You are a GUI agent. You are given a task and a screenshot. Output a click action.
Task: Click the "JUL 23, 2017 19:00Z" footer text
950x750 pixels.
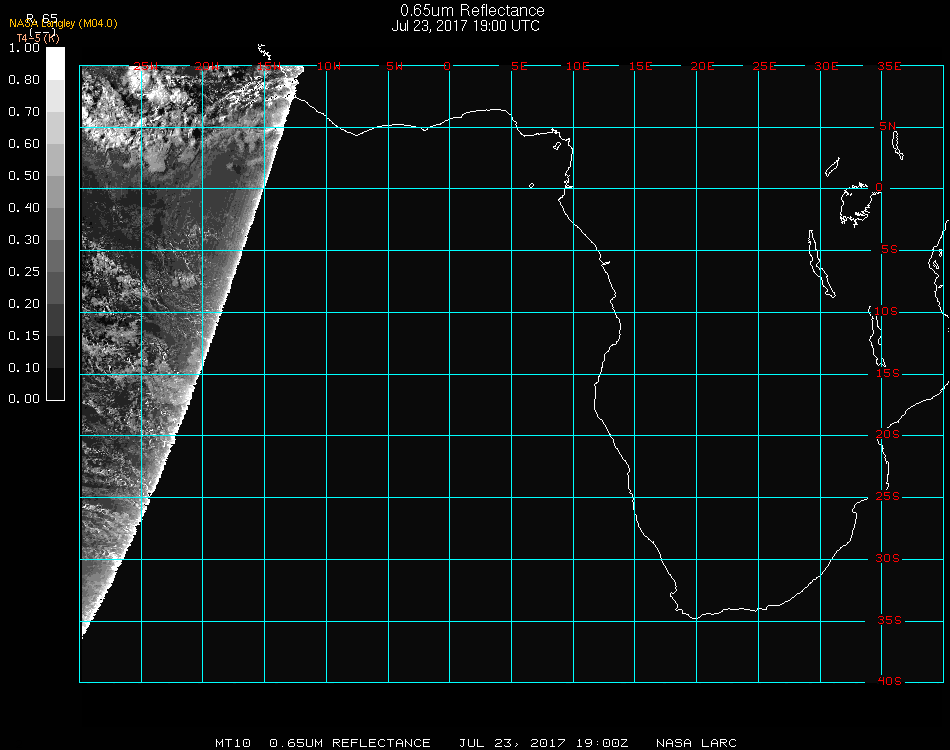click(543, 743)
